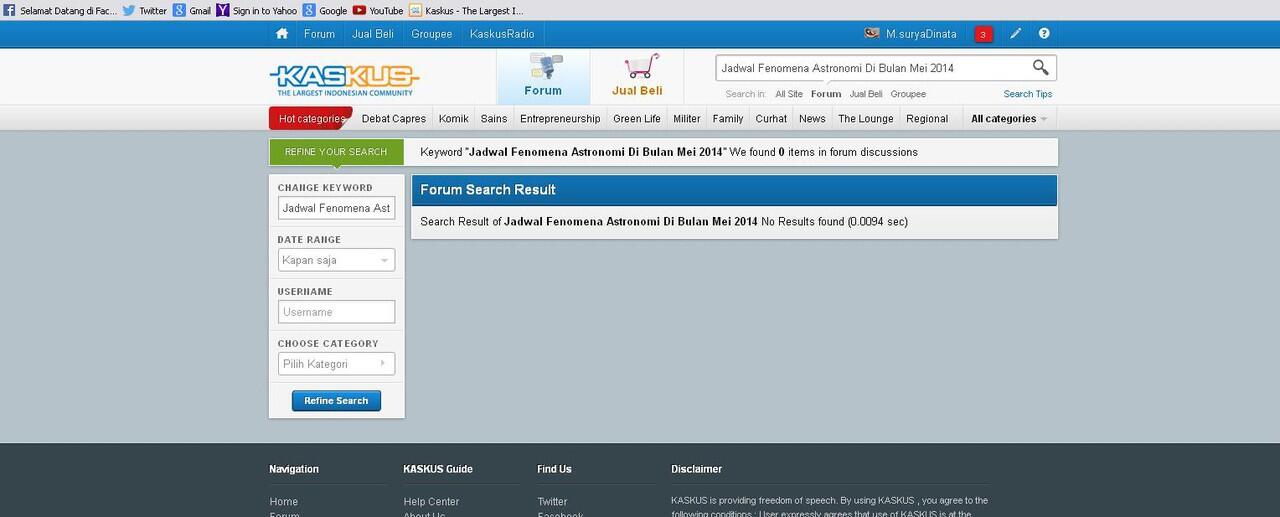
Task: Click the M.suryaDinata user avatar
Action: (872, 33)
